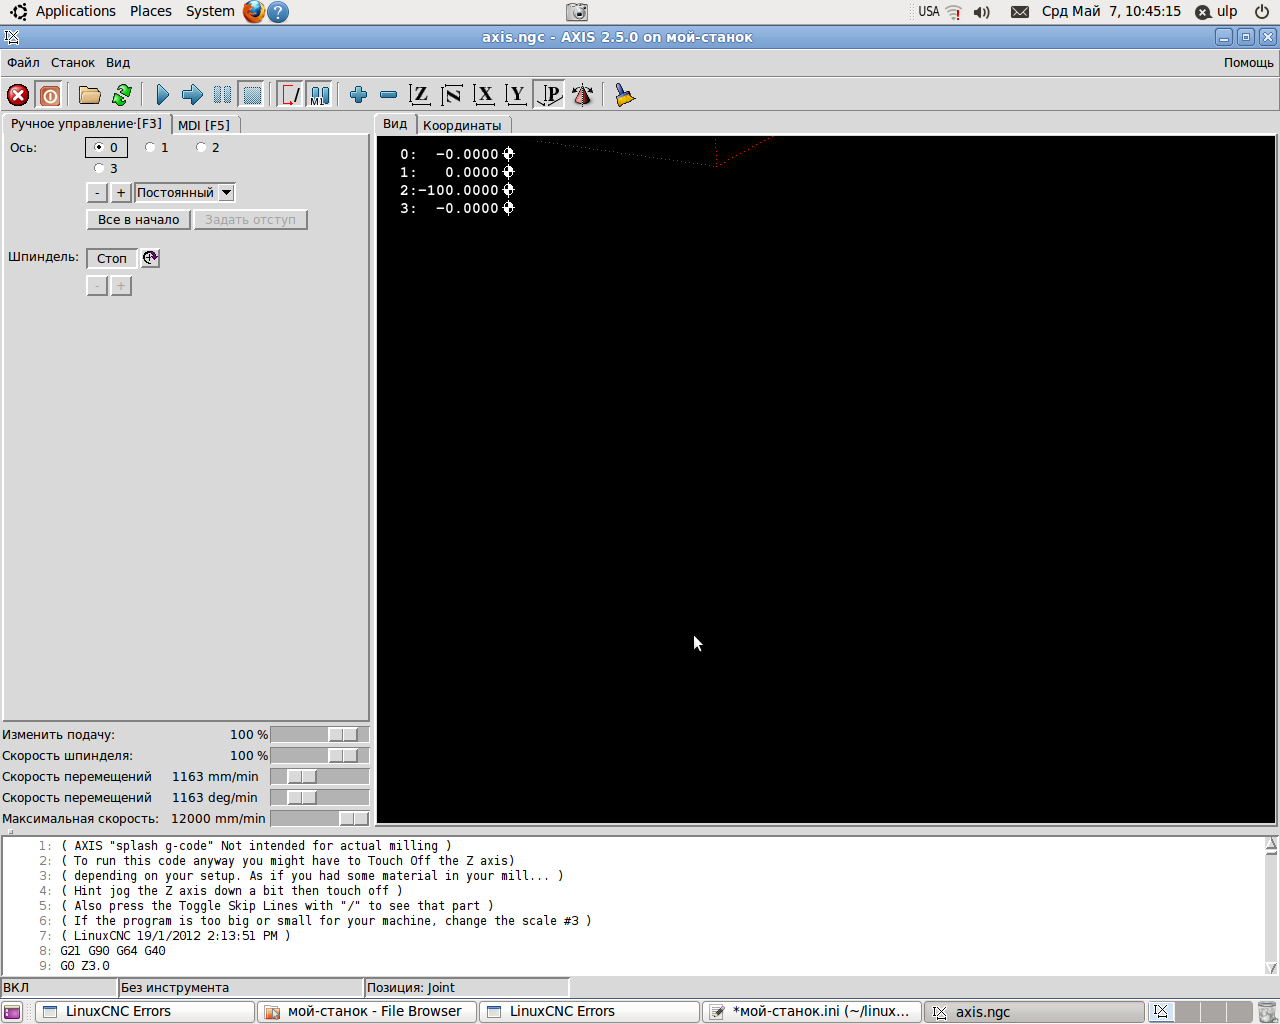Toggle the Emergency Stop button
Viewport: 1280px width, 1024px height.
click(x=18, y=95)
